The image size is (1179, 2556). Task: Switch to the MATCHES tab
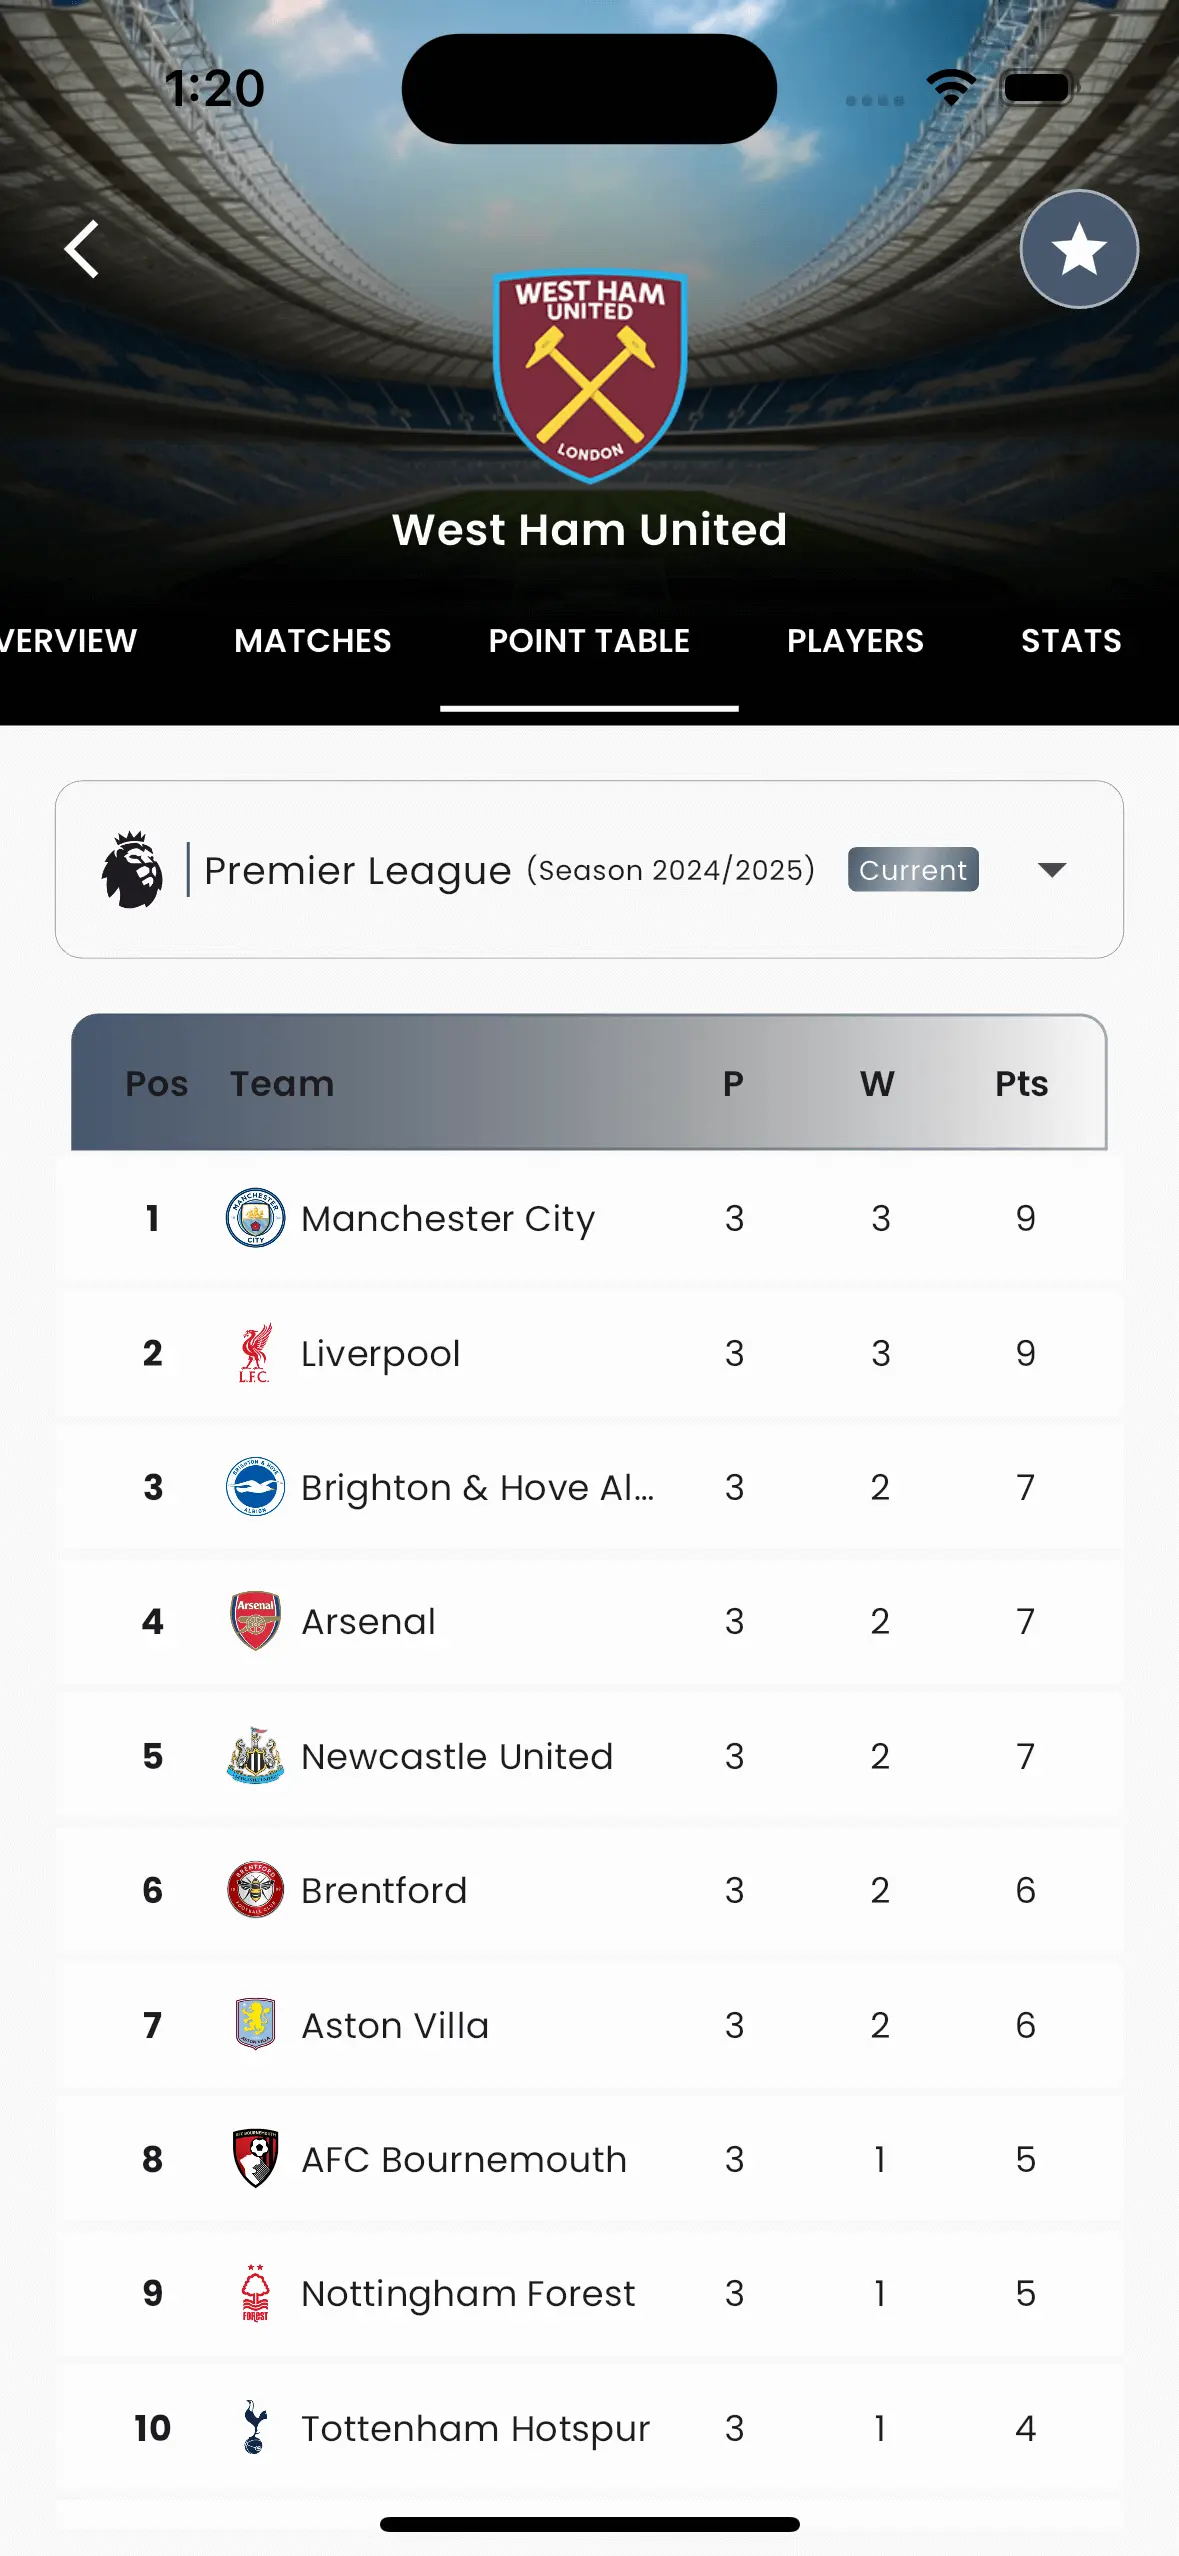click(x=312, y=641)
